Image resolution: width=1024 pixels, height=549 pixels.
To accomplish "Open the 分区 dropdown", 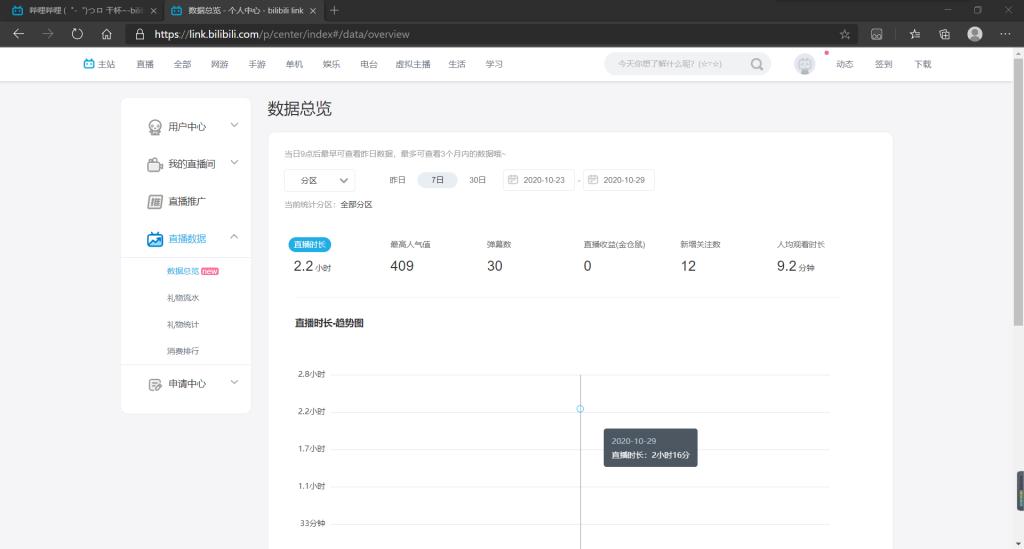I will tap(320, 180).
